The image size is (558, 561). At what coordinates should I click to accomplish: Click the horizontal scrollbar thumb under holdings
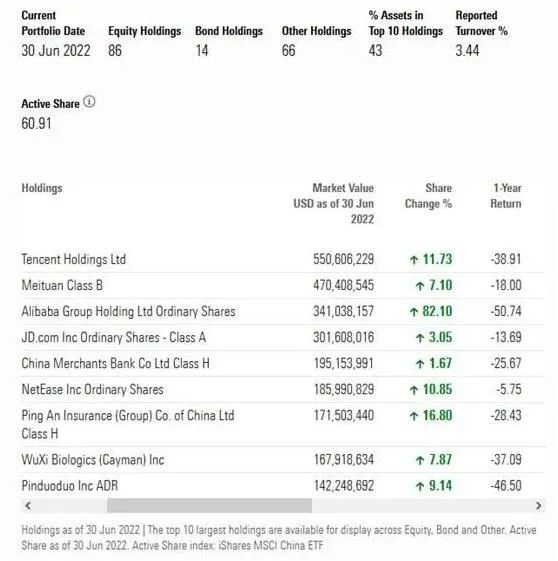coord(210,506)
